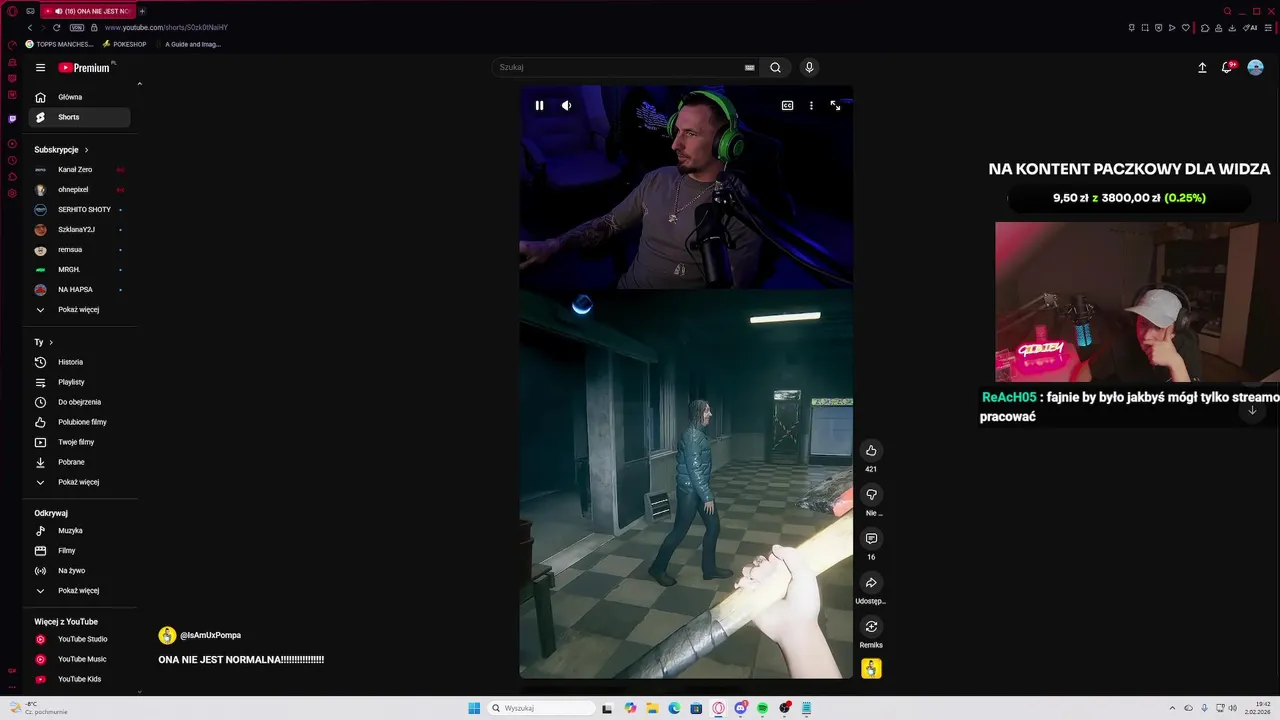The height and width of the screenshot is (720, 1280).
Task: Go to Główna in the sidebar
Action: click(x=79, y=97)
